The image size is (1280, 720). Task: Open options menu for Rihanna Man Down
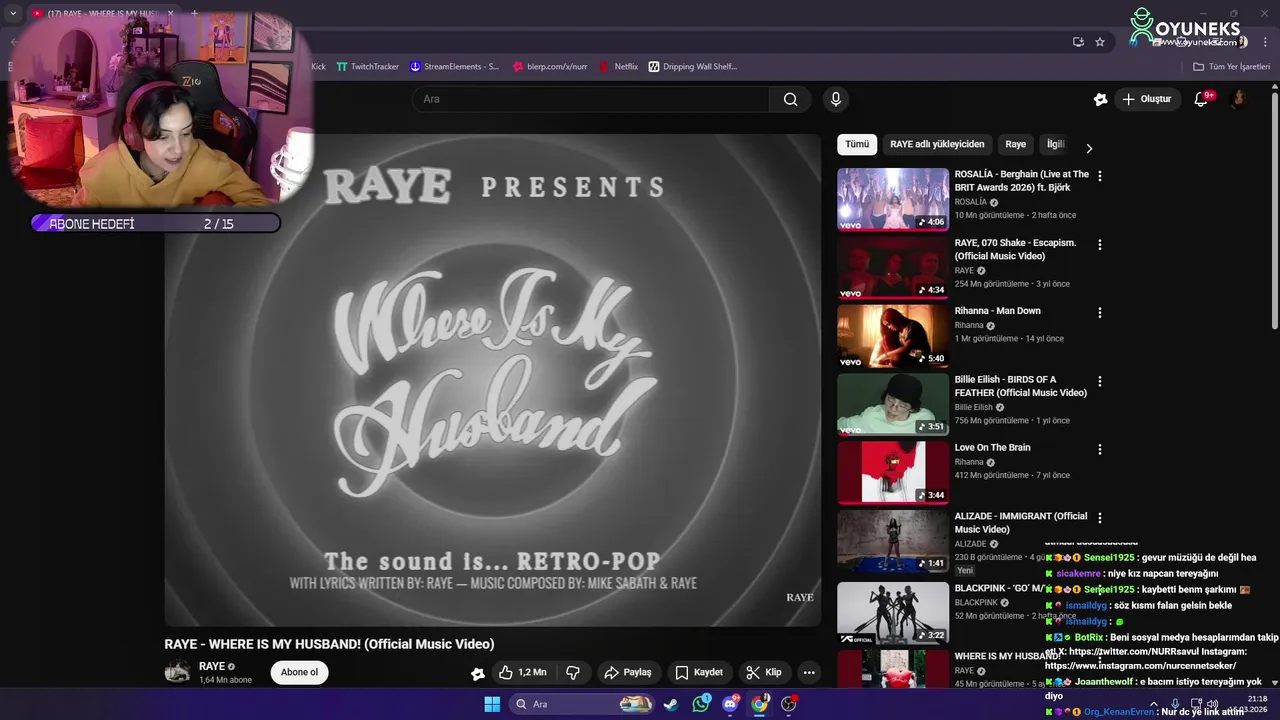coord(1100,312)
